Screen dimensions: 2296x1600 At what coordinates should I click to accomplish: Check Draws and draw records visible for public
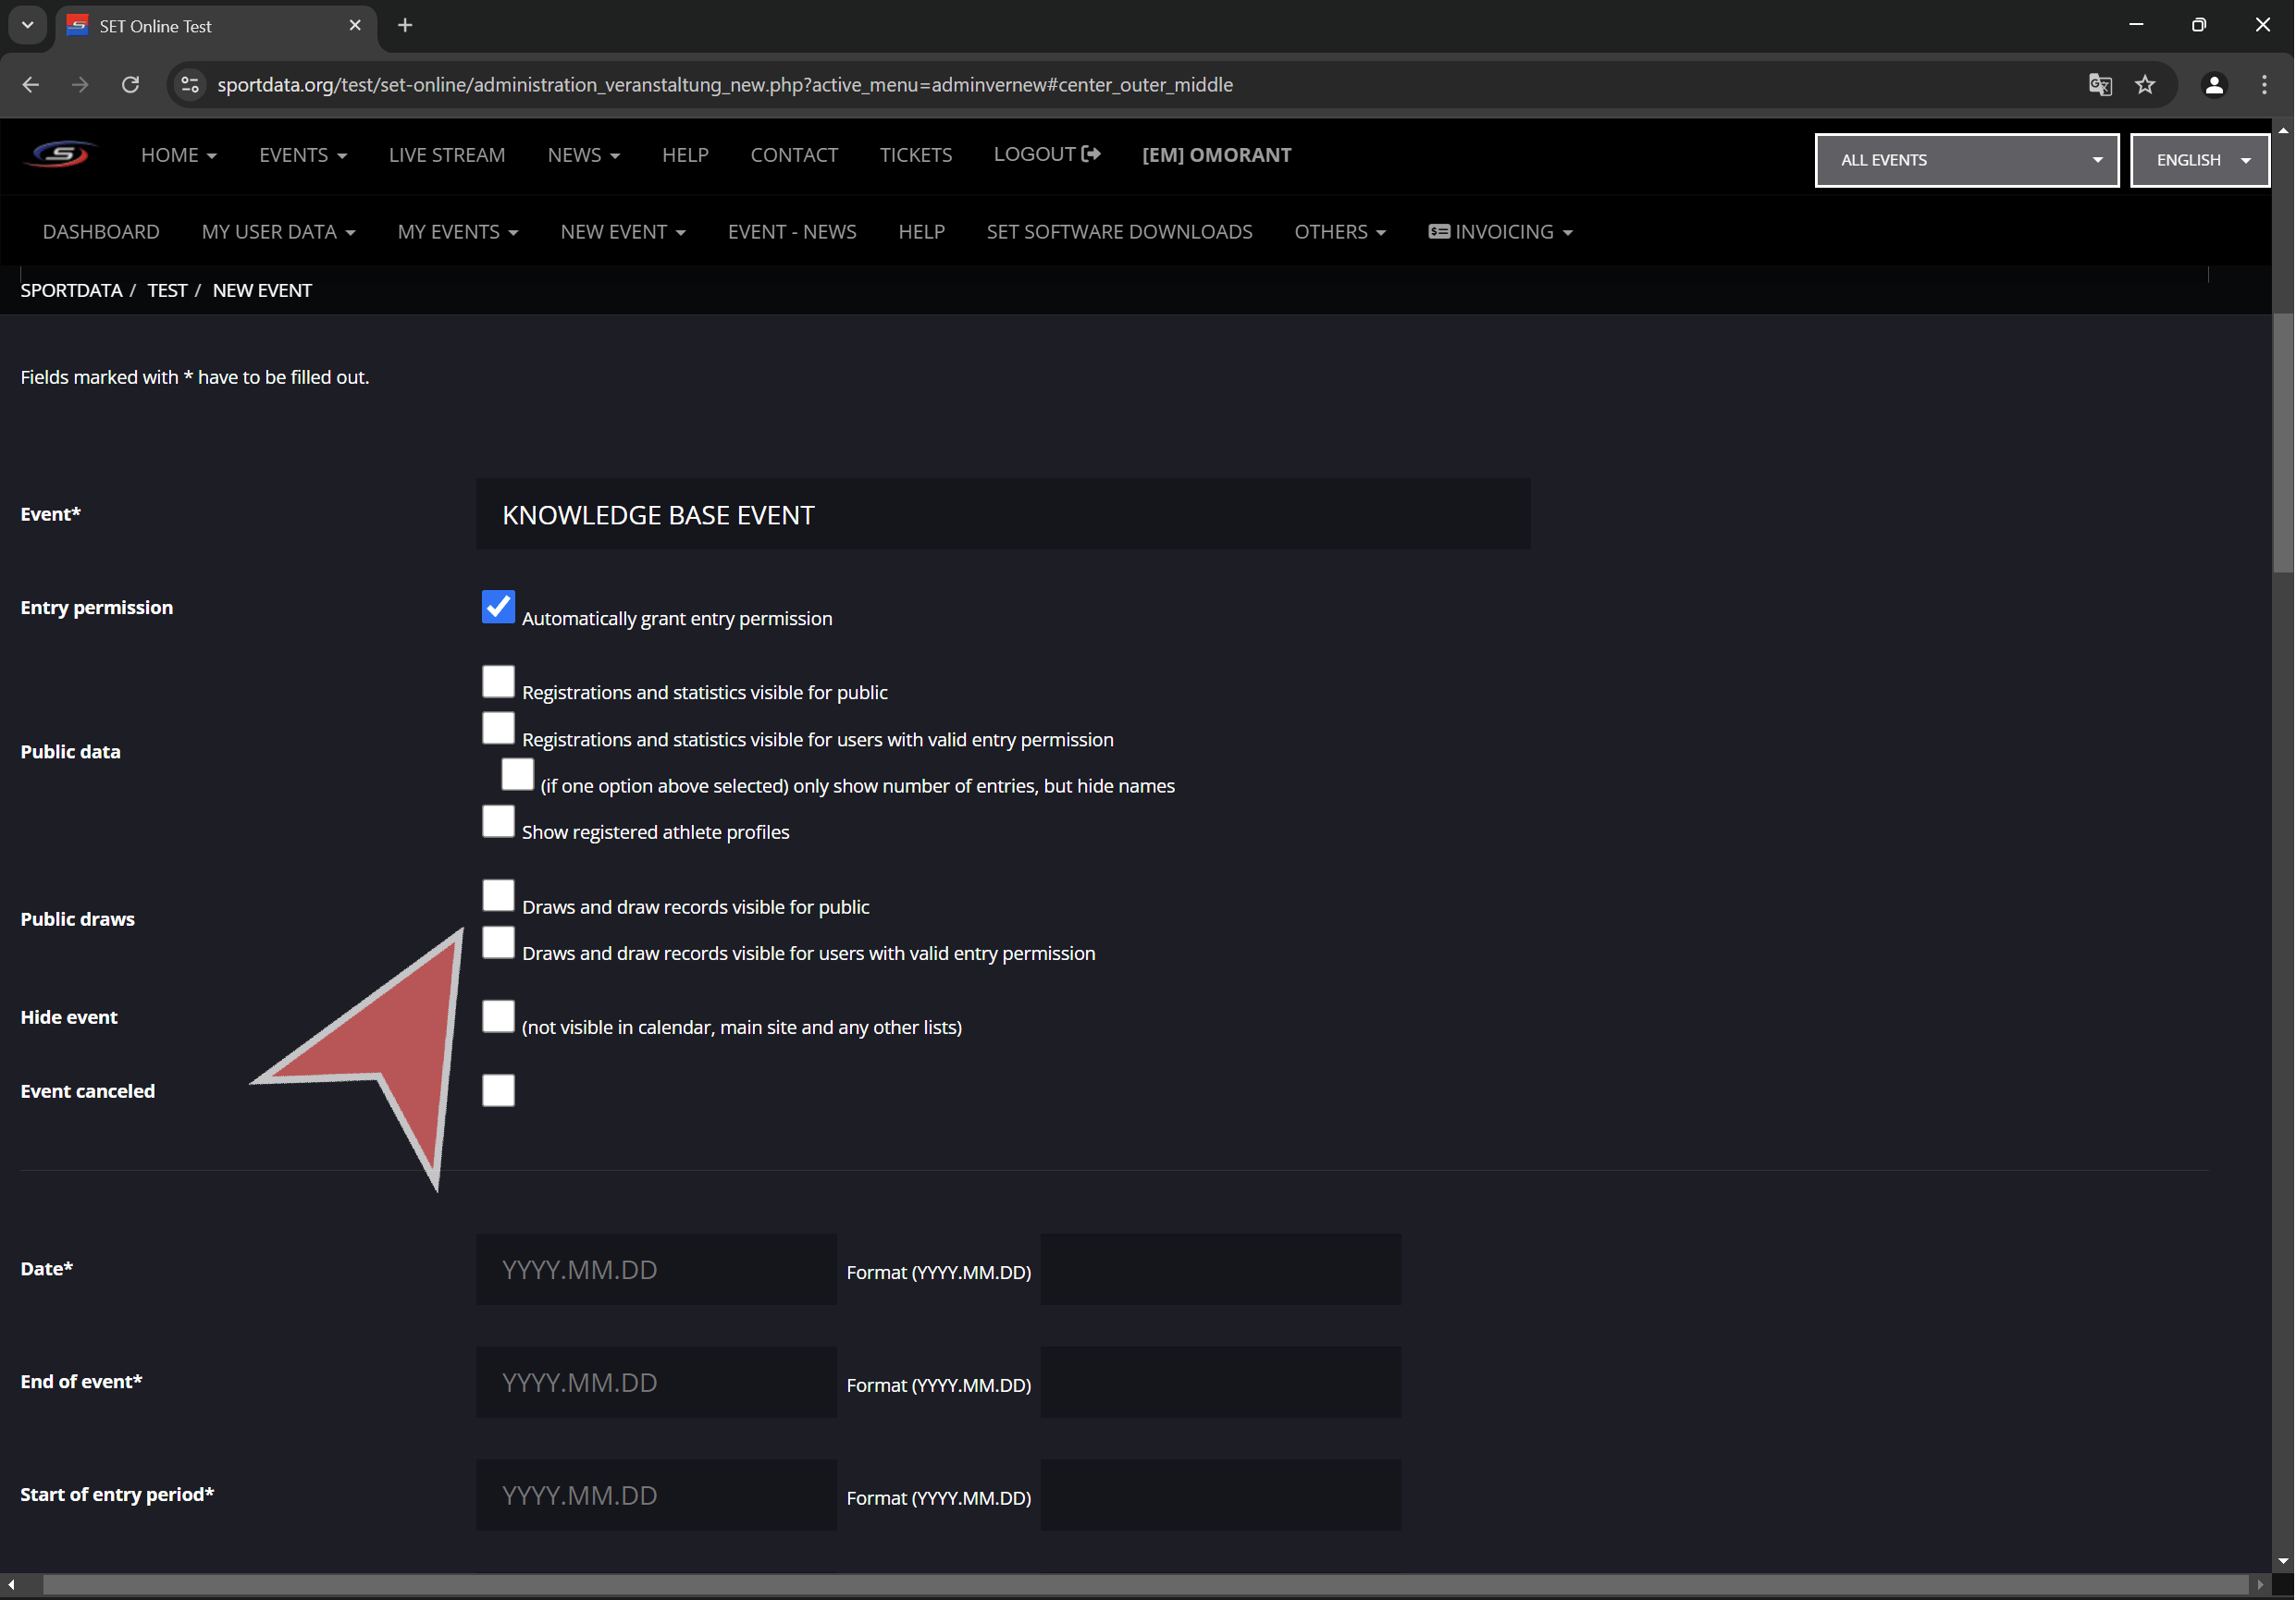coord(498,896)
